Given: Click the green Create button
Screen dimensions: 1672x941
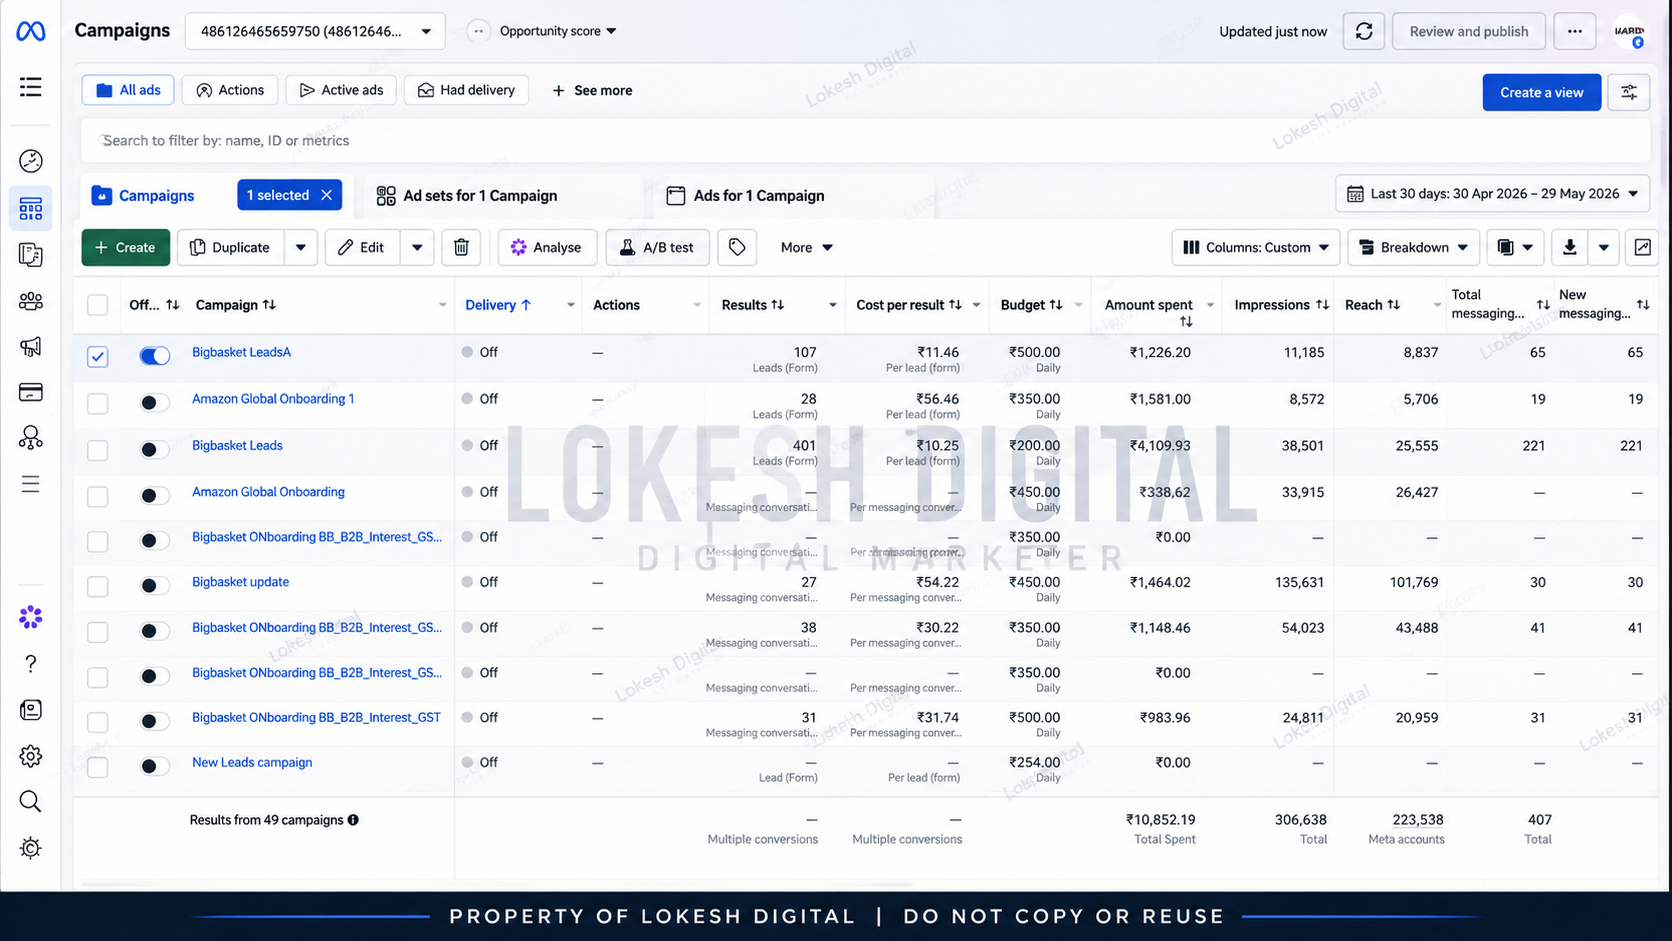Looking at the screenshot, I should tap(126, 247).
